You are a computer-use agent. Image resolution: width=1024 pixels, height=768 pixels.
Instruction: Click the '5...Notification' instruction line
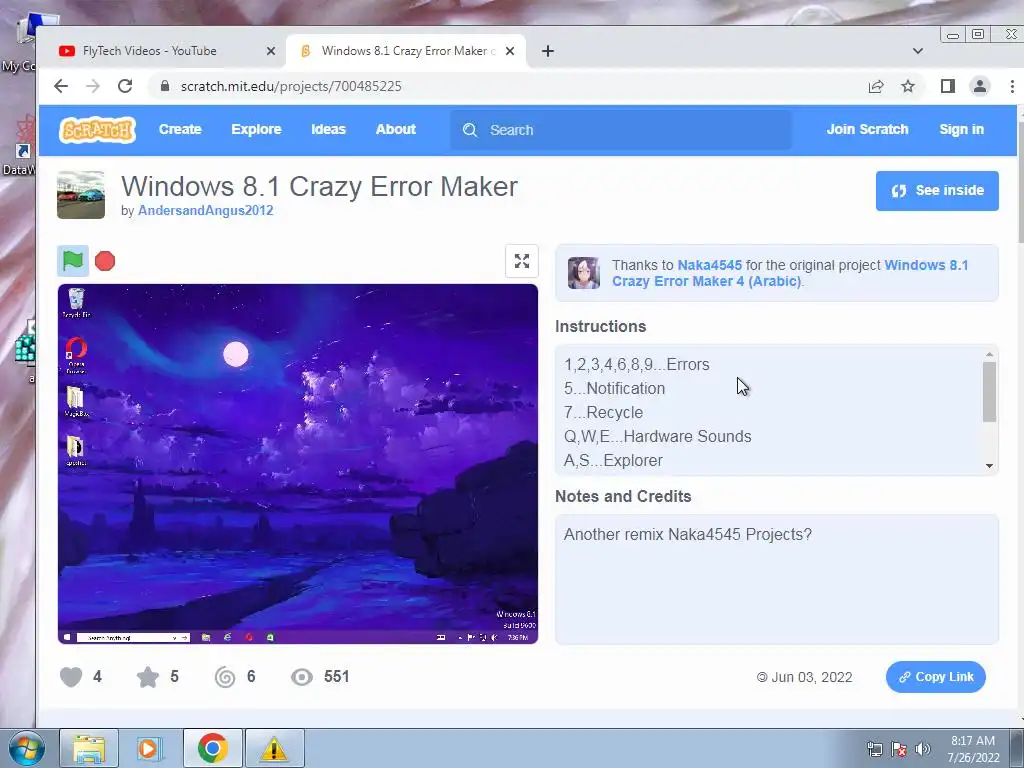(x=615, y=389)
